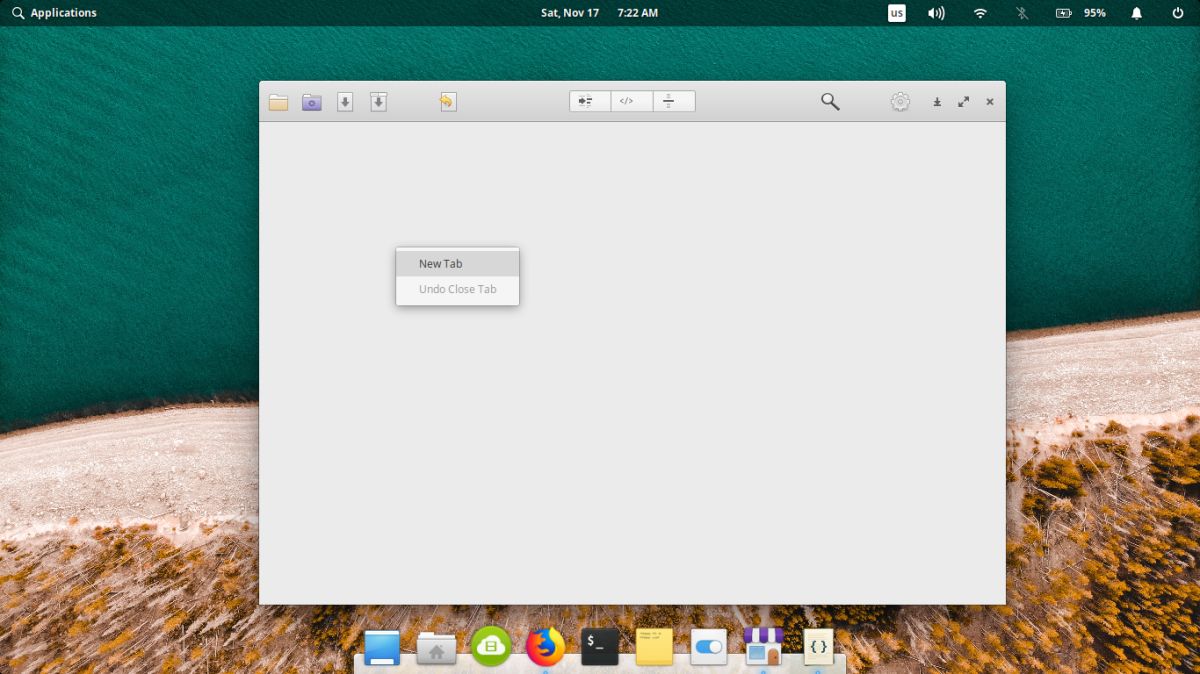Viewport: 1200px width, 674px height.
Task: Open the us keyboard layout indicator
Action: [897, 13]
